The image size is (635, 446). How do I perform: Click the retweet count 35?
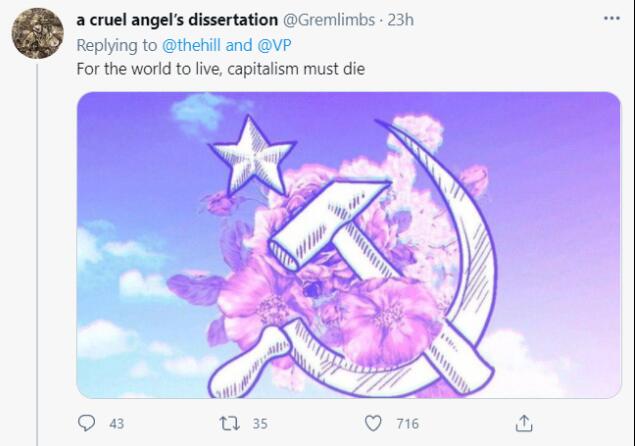(260, 424)
